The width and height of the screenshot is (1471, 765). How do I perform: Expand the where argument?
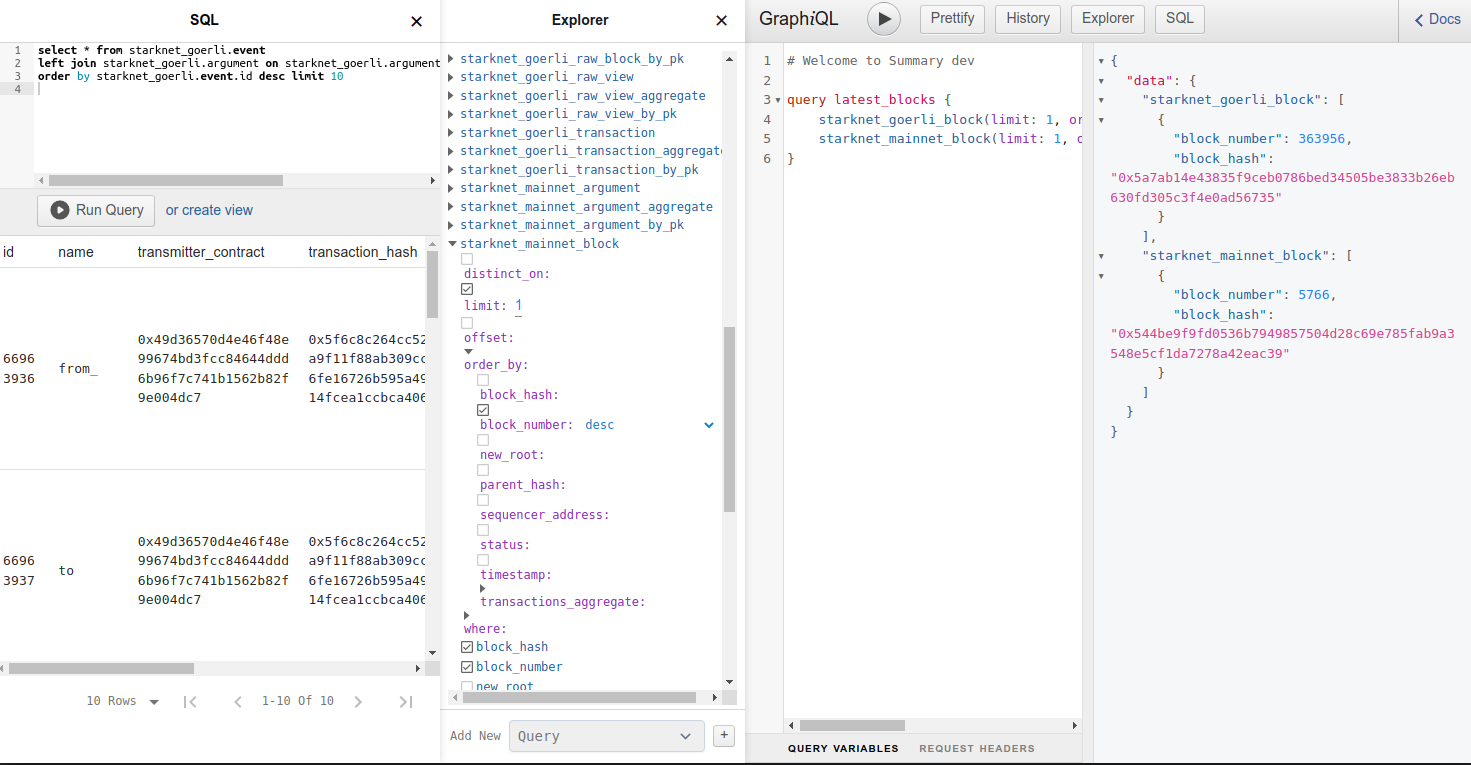tap(468, 615)
